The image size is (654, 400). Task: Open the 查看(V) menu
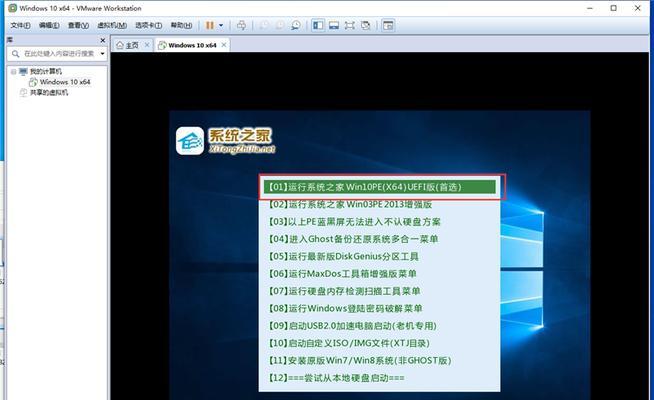[78, 25]
